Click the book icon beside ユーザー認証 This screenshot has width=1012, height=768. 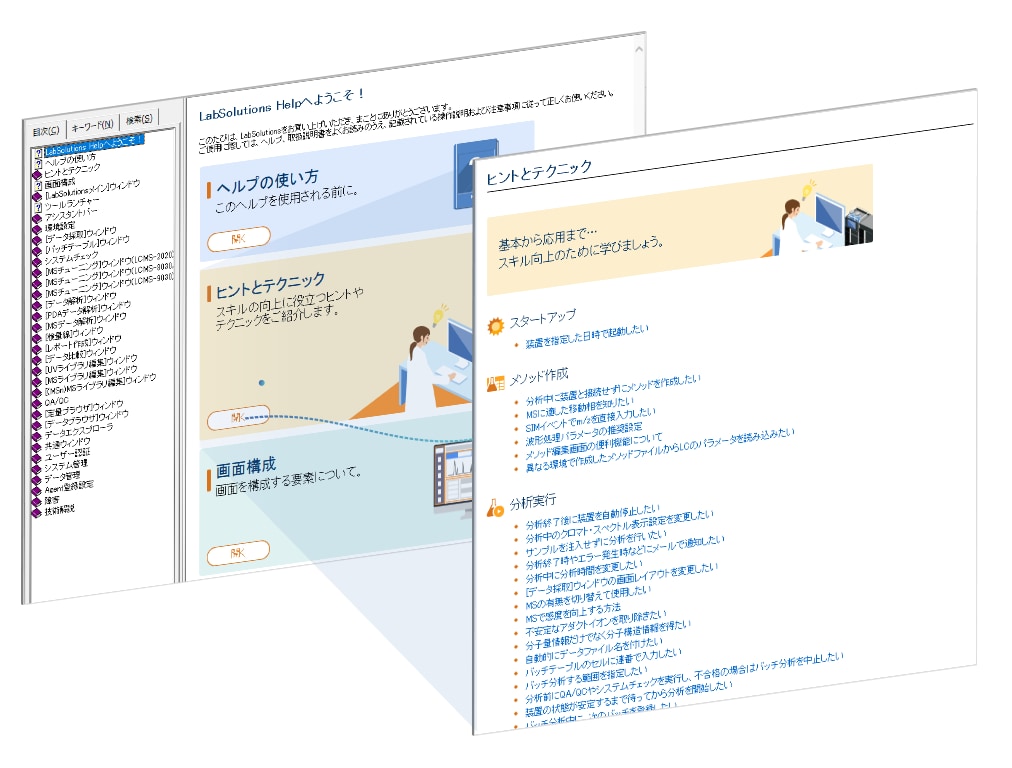point(37,458)
